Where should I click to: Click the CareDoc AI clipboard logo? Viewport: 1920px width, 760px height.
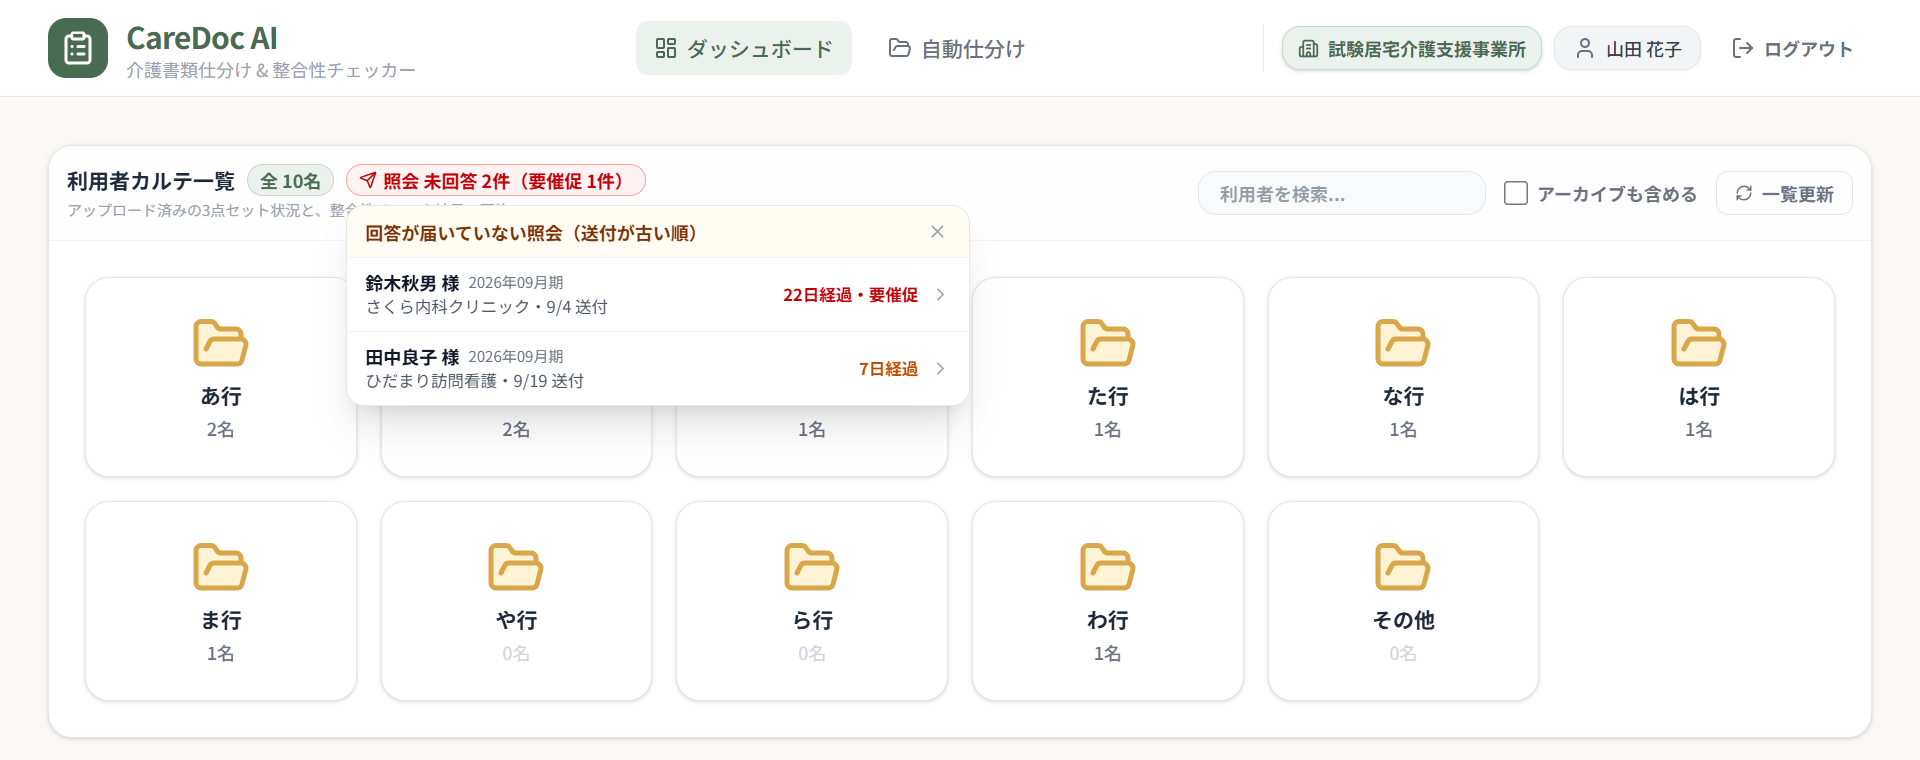tap(78, 48)
